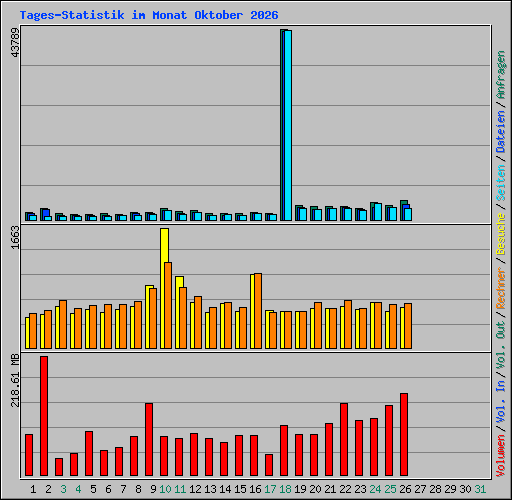The image size is (512, 500).
Task: Click green day 25 axis label
Action: (x=390, y=489)
